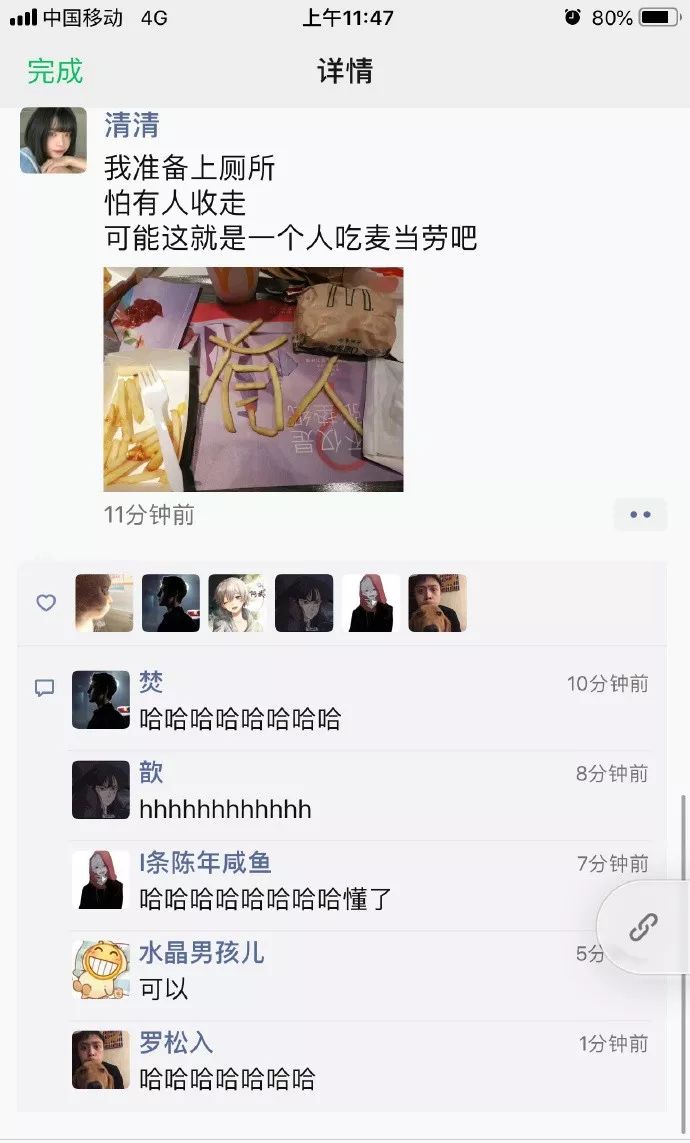
Task: Tap I条陈年咸鱼 username
Action: pyautogui.click(x=205, y=862)
